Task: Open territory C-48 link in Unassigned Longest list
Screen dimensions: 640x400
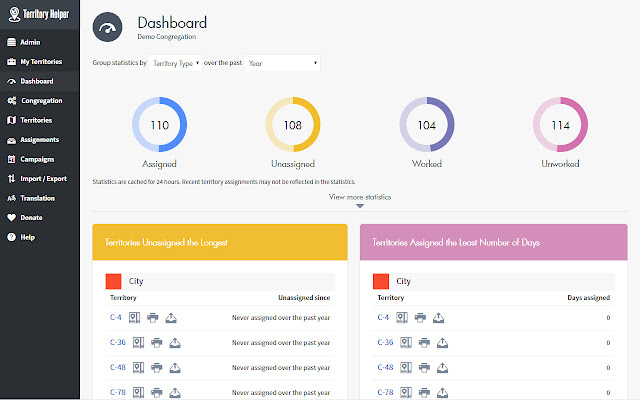Action: pyautogui.click(x=118, y=367)
